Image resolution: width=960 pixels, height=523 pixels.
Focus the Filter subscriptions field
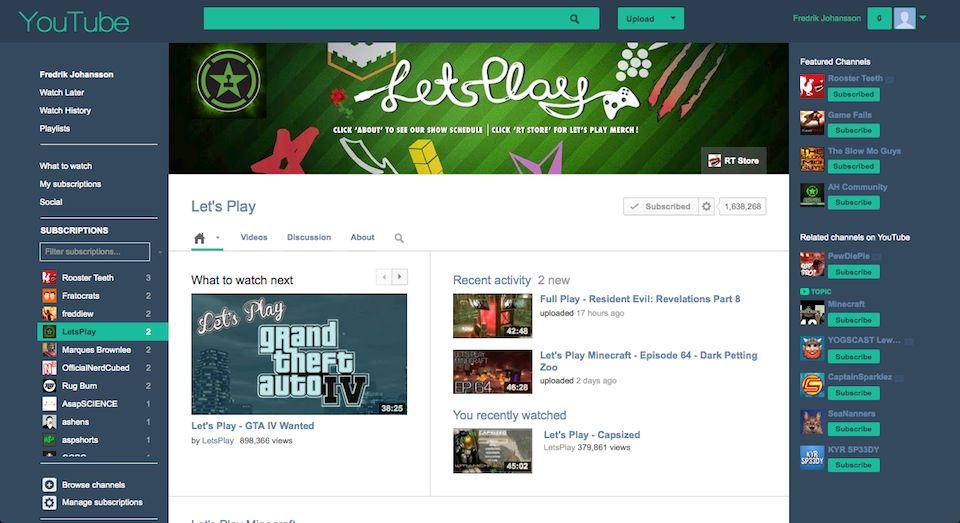(x=95, y=252)
